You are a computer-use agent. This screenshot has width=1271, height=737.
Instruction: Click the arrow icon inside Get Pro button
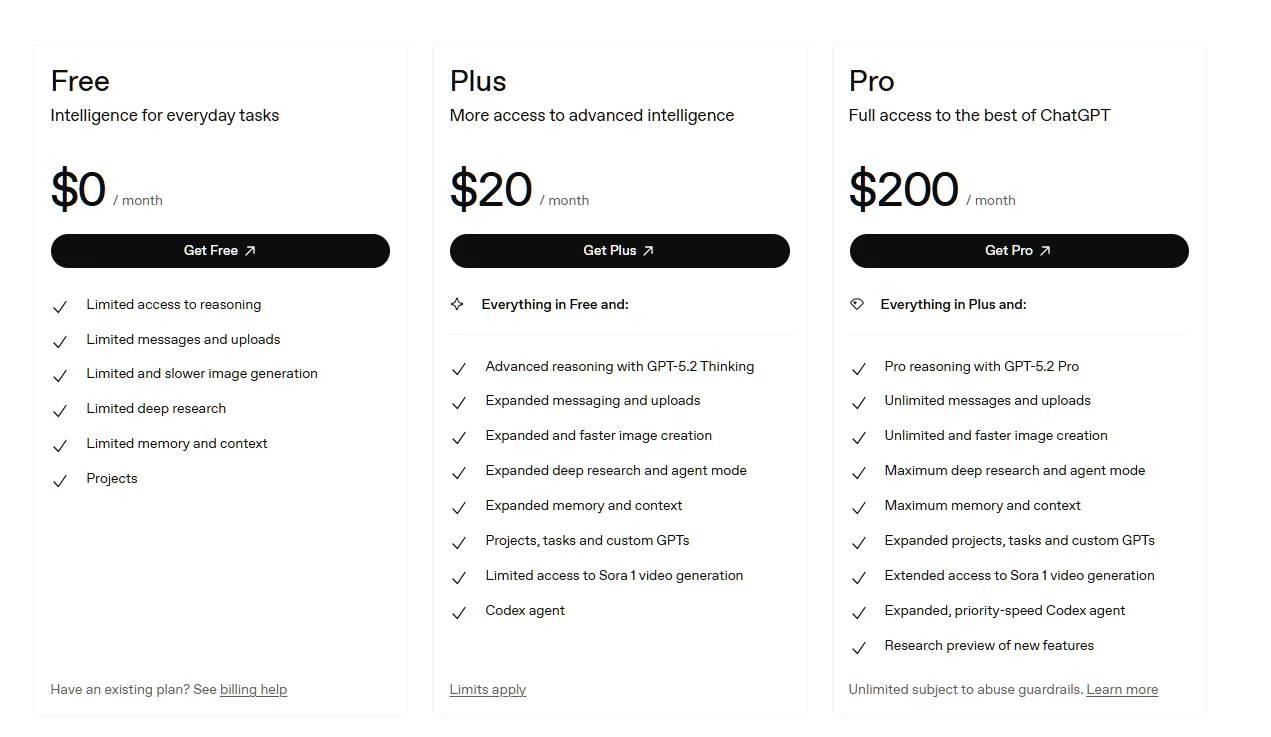1048,251
